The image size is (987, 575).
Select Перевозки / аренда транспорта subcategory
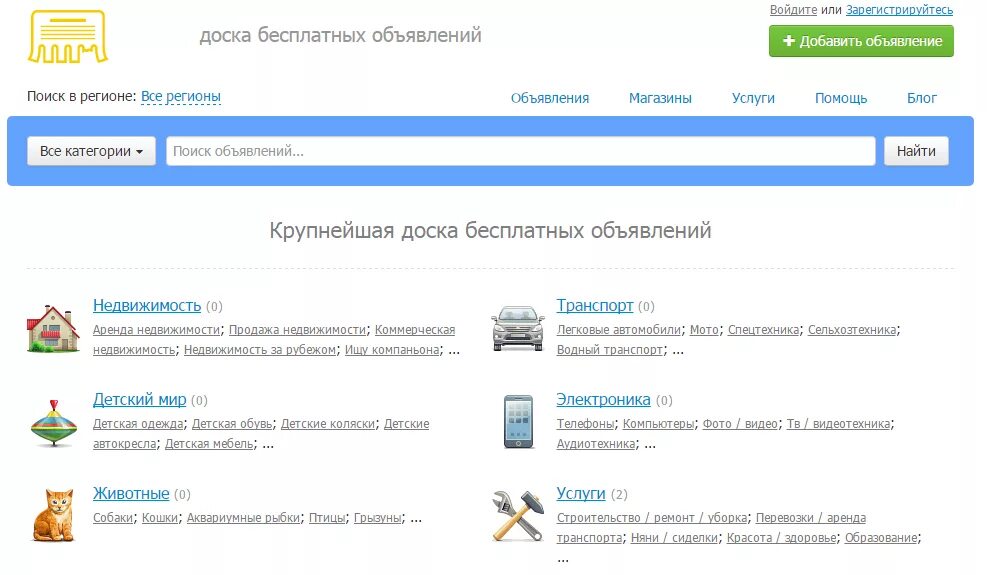click(811, 518)
